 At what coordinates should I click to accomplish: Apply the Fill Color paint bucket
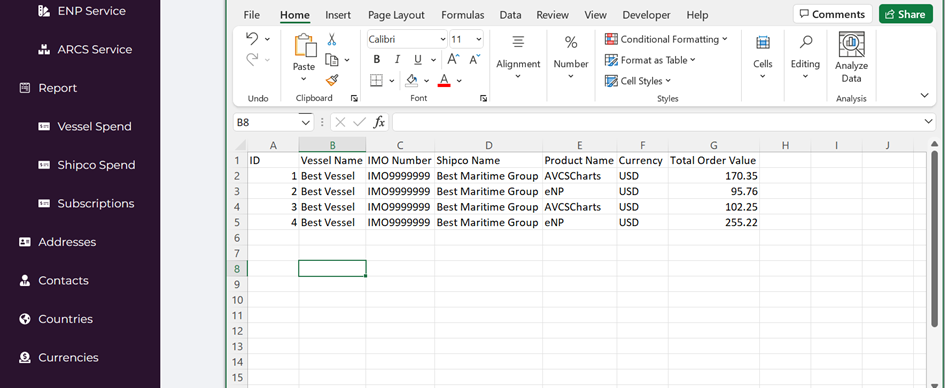[x=412, y=80]
